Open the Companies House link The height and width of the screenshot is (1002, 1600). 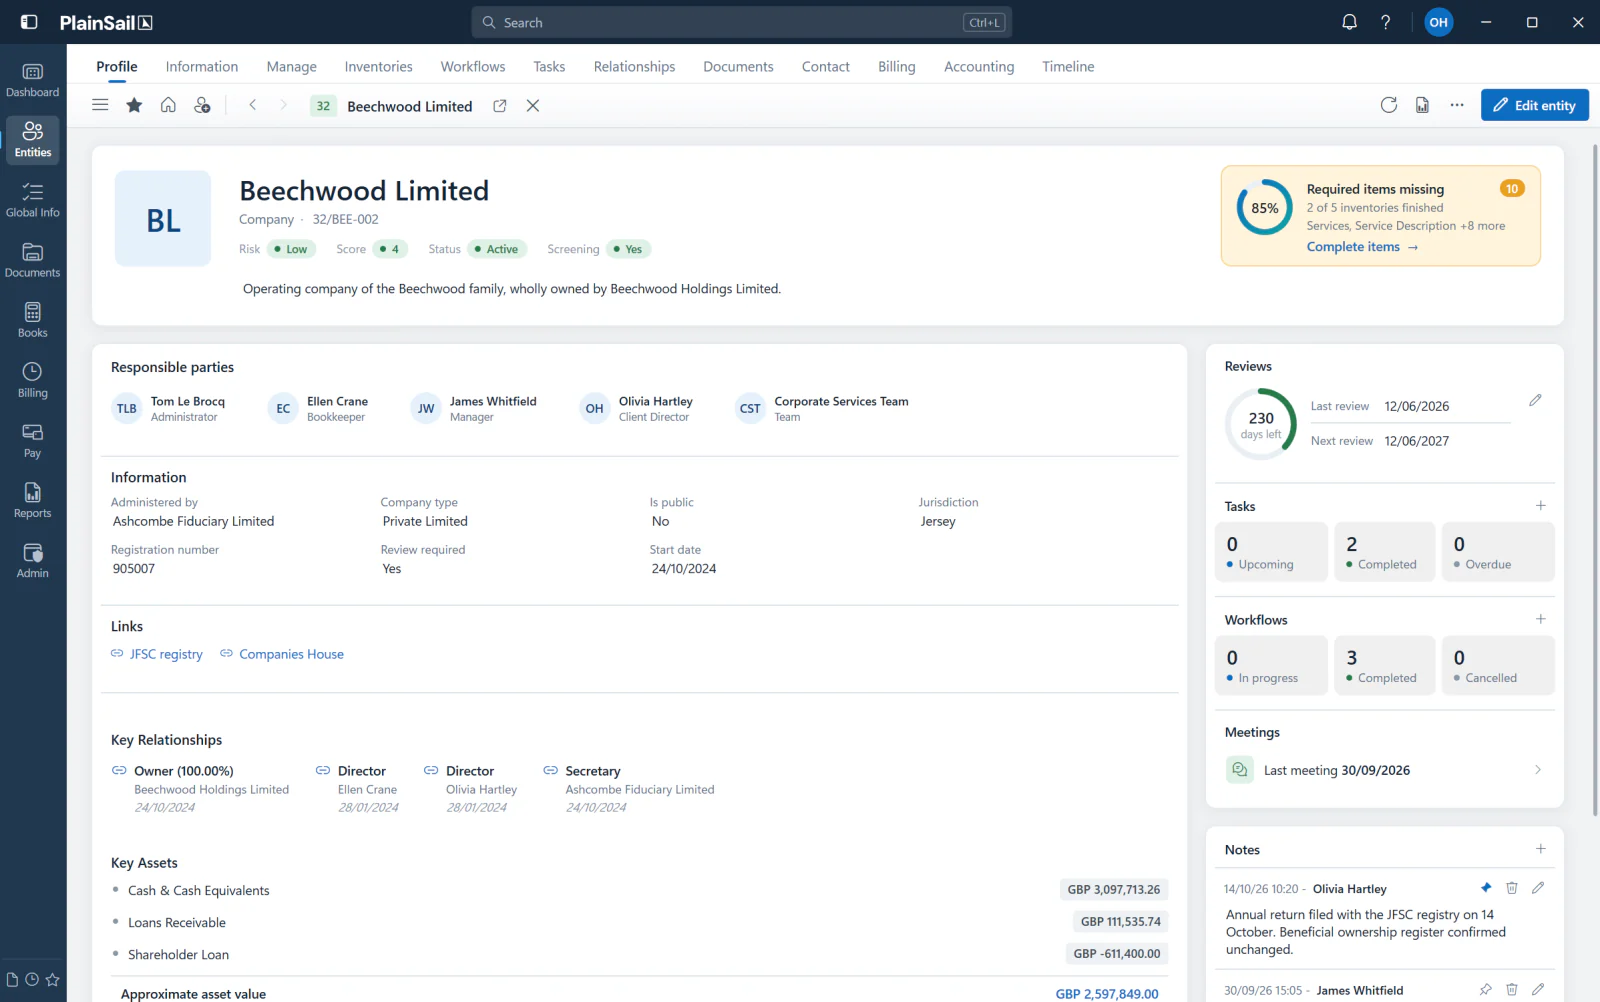(x=282, y=654)
